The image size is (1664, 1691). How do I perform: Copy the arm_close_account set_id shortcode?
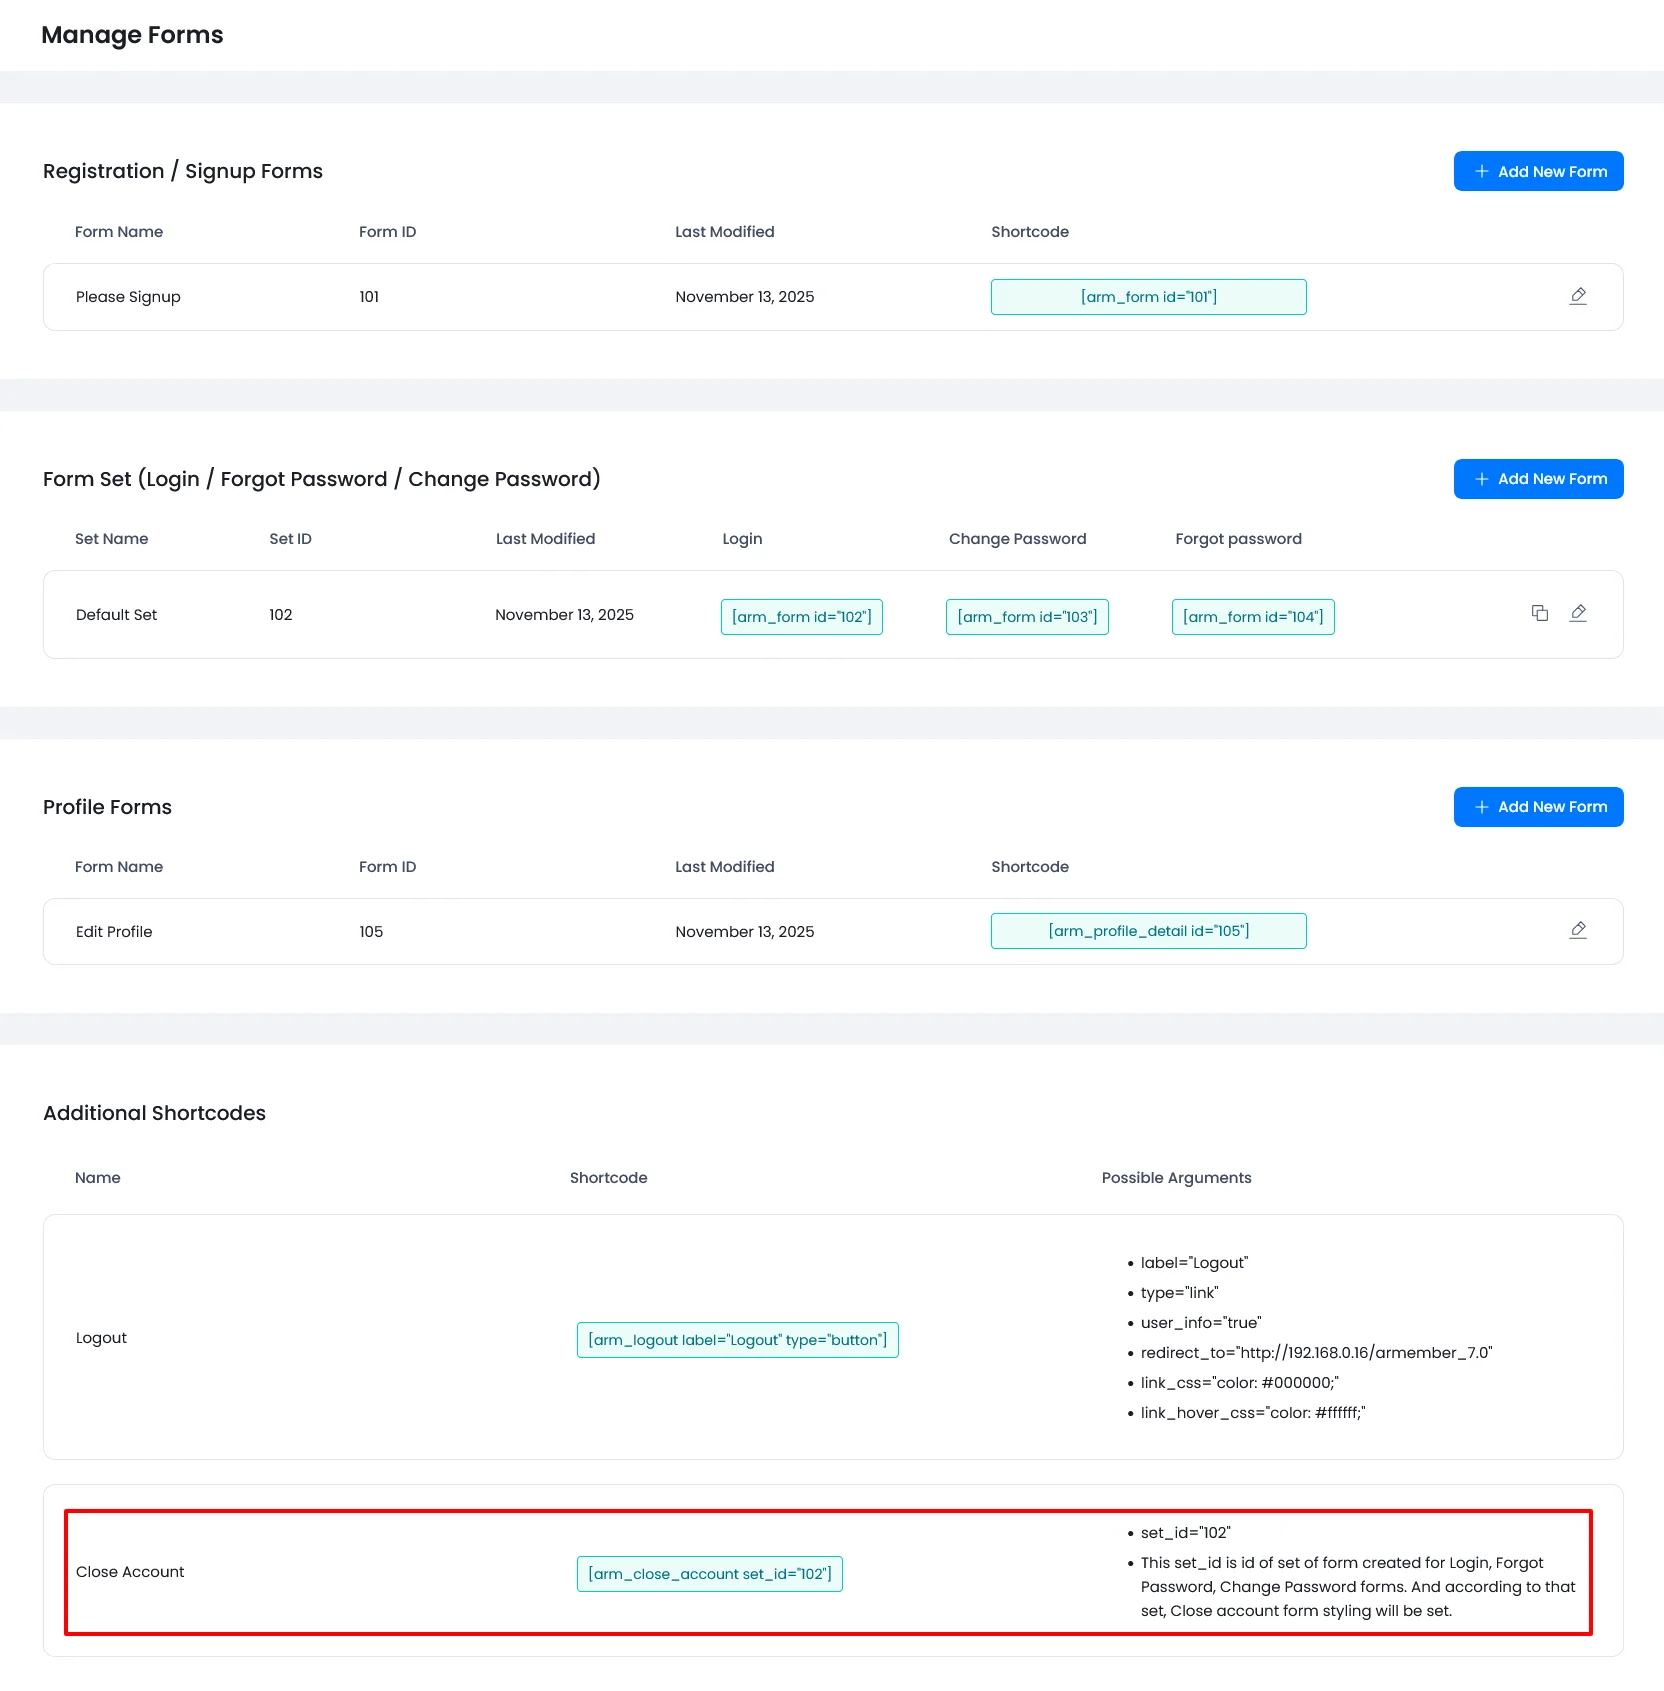(x=709, y=1574)
